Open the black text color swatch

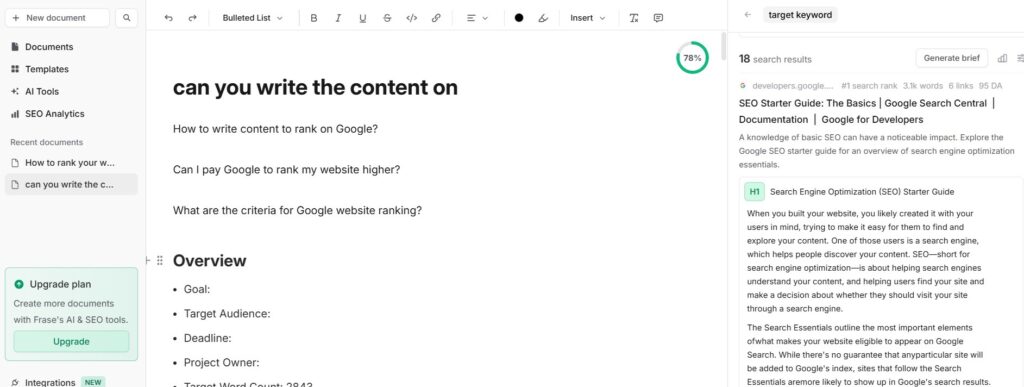[519, 18]
